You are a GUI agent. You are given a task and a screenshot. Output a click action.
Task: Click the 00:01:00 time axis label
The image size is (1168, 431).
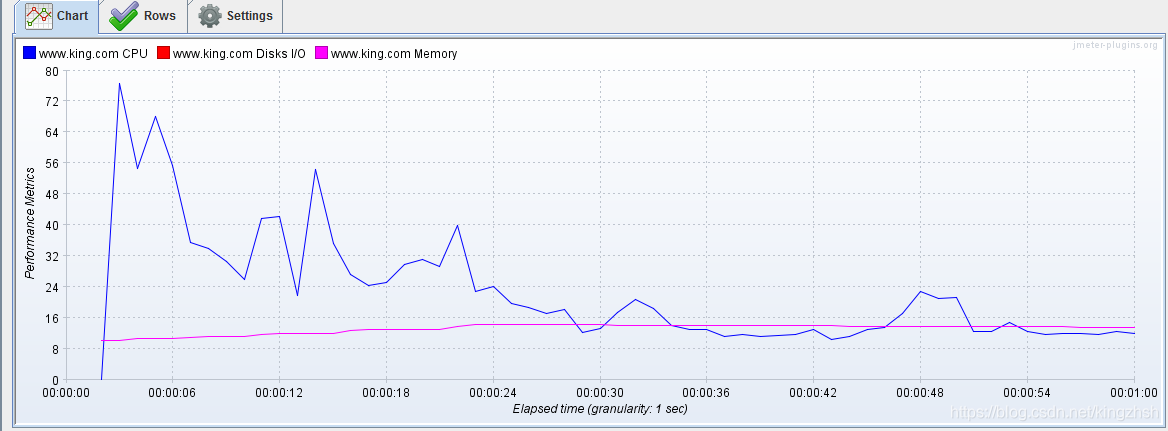tap(1134, 392)
